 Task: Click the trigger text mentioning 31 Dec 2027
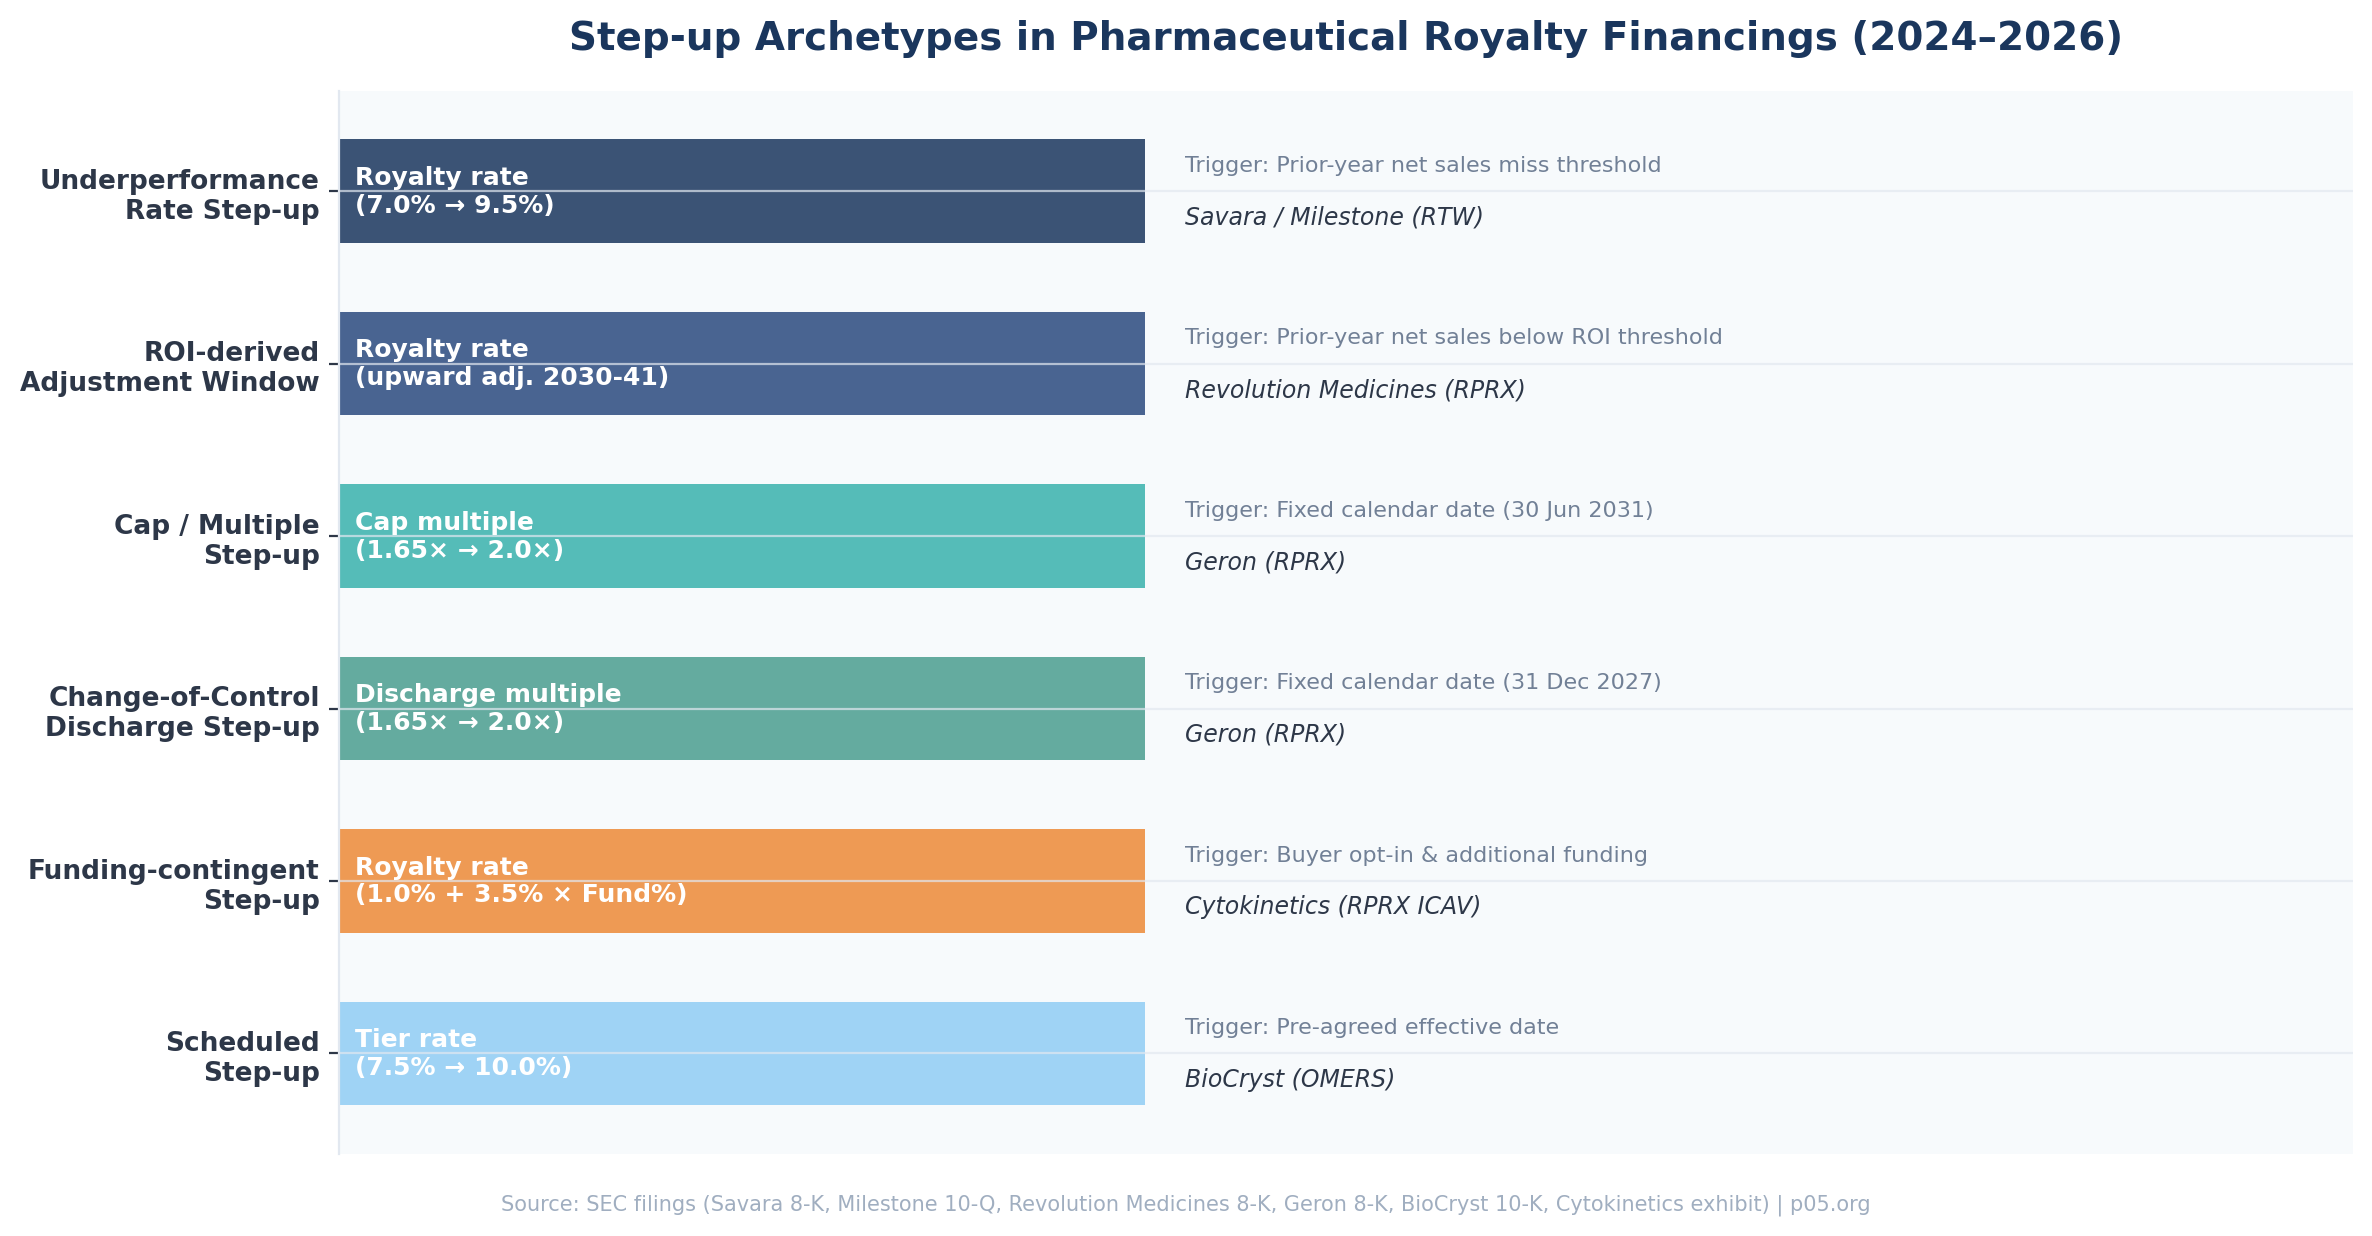1422,682
